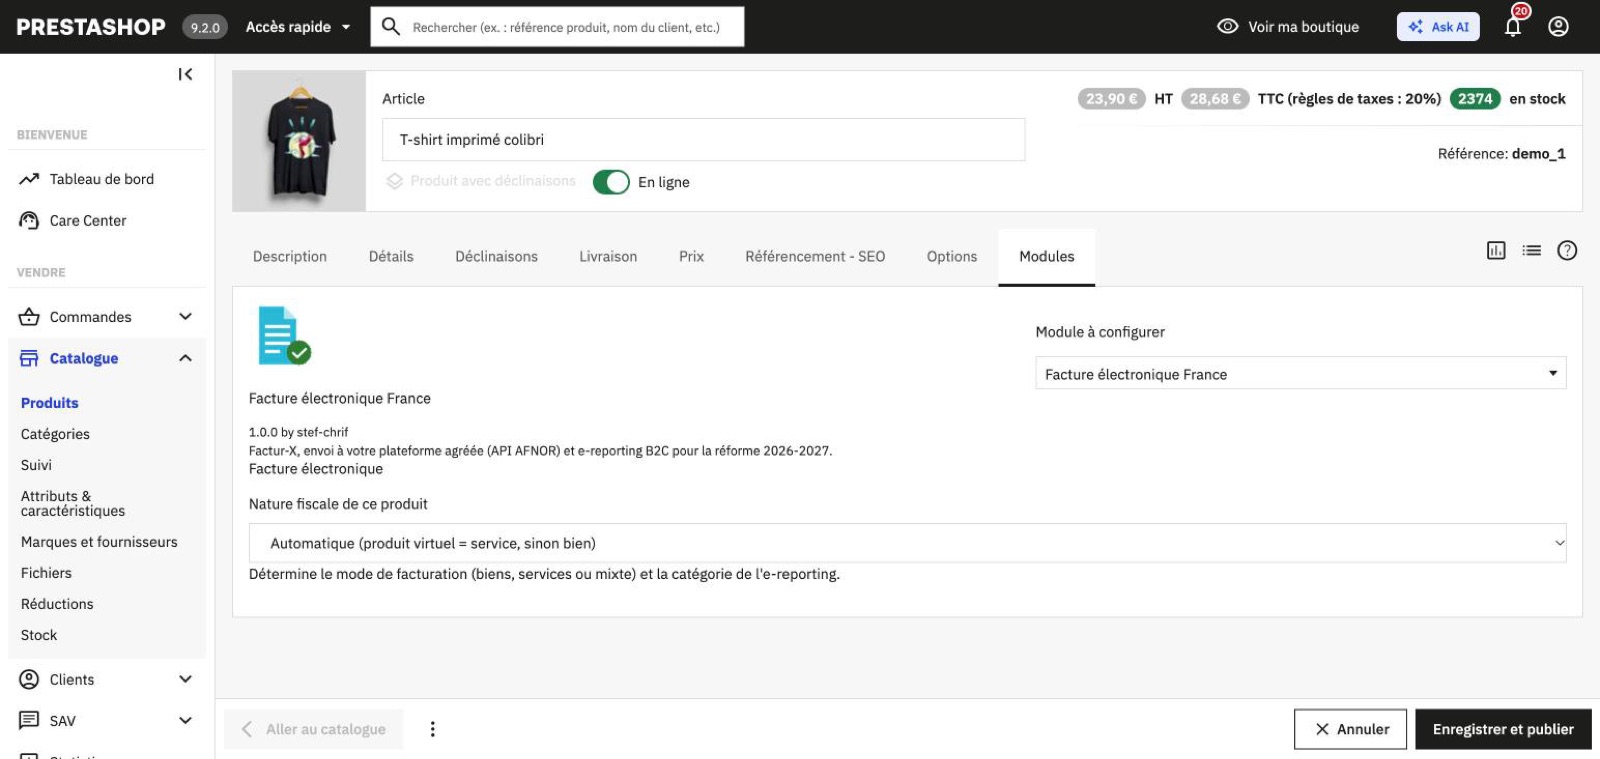Open the Module à configurer dropdown
Image resolution: width=1600 pixels, height=759 pixels.
tap(1300, 374)
